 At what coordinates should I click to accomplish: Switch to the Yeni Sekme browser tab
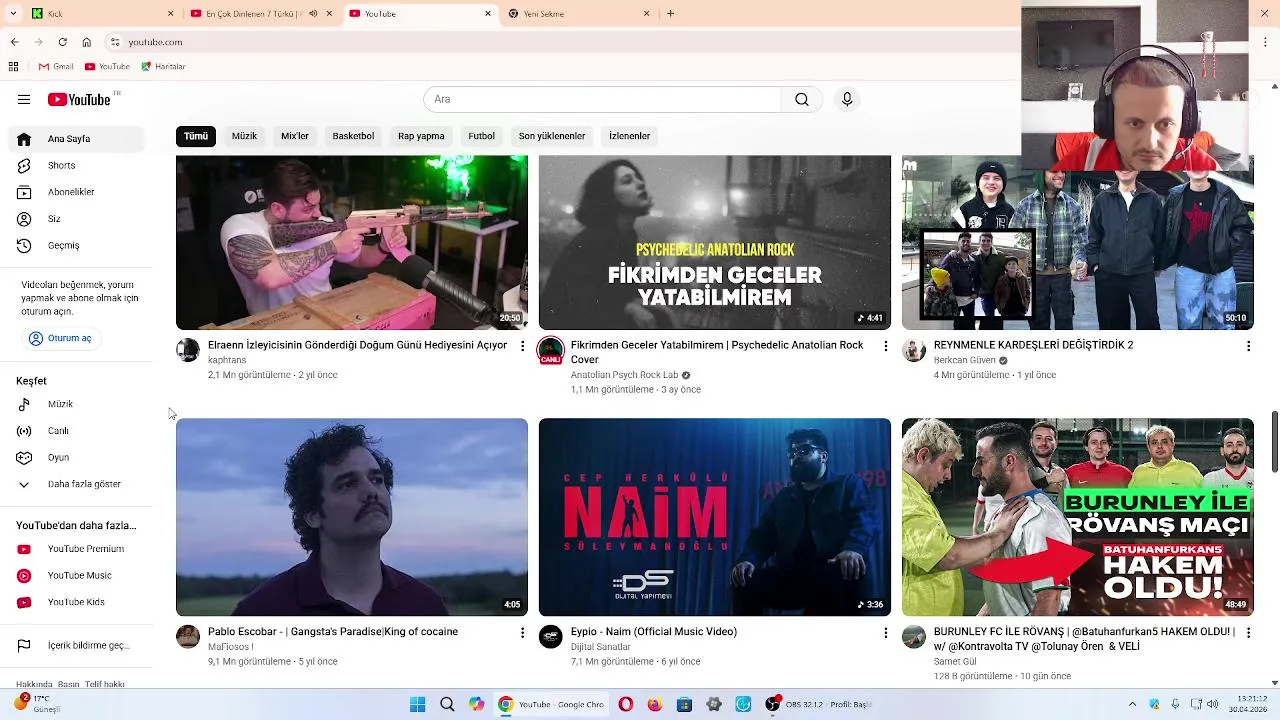[x=580, y=14]
